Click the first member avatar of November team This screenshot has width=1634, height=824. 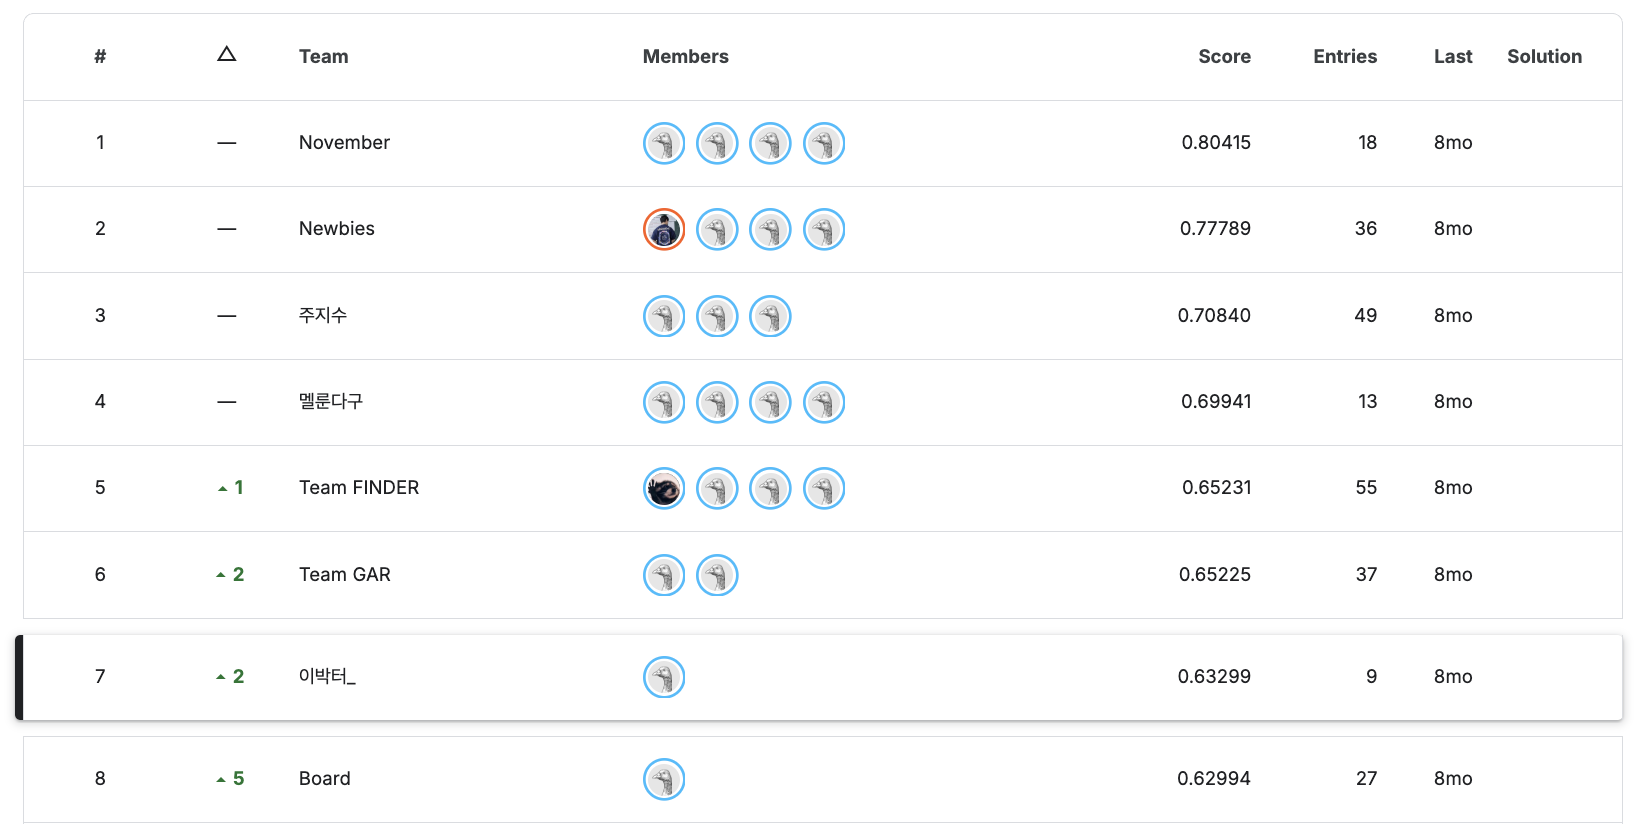(664, 143)
